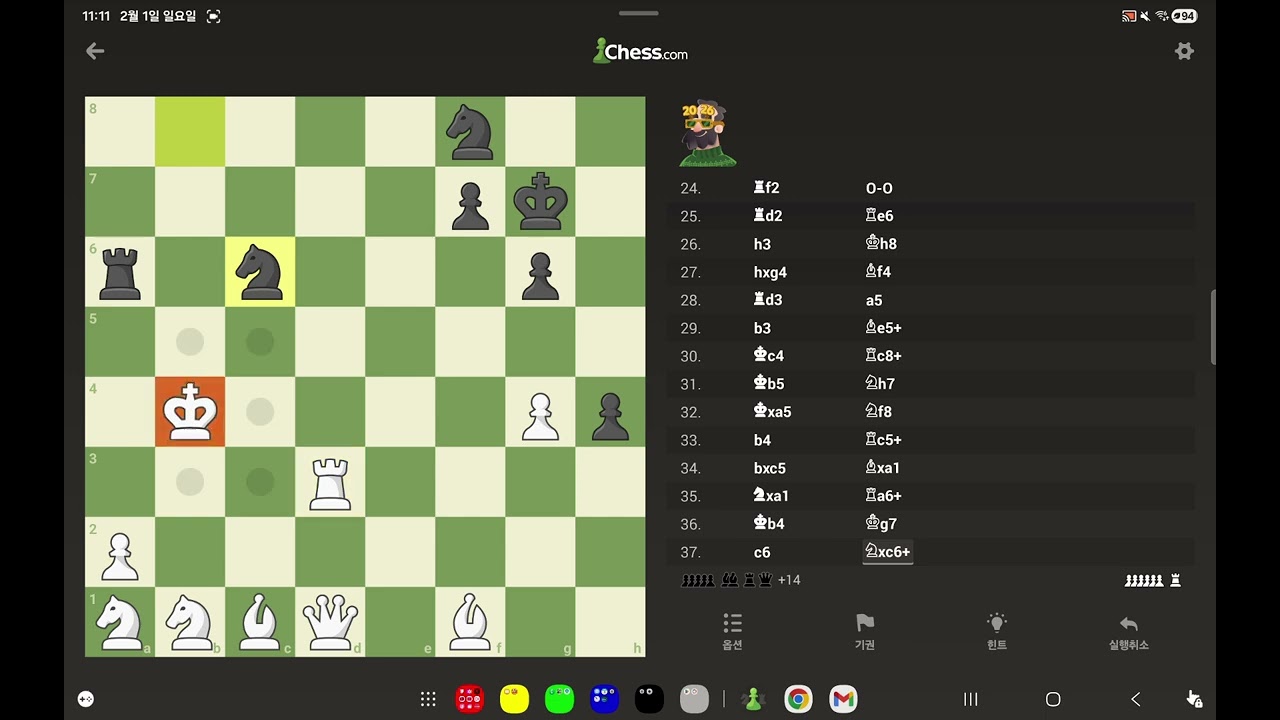The height and width of the screenshot is (720, 1280).
Task: Tap the 힌트 hint lightbulb button
Action: 997,632
